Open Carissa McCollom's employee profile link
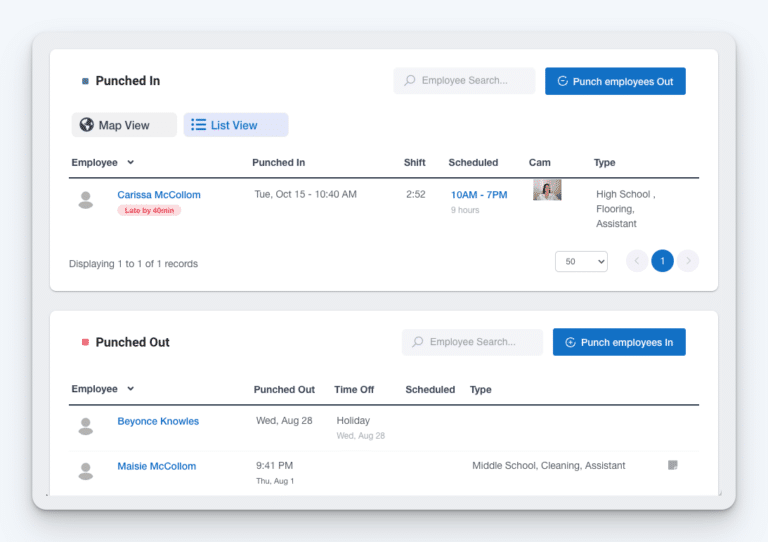 click(x=159, y=195)
